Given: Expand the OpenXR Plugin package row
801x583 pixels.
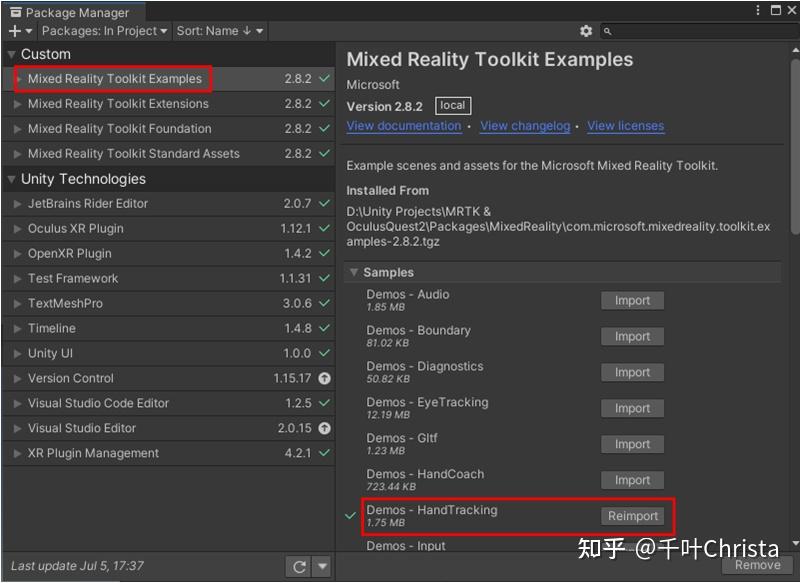Looking at the screenshot, I should [x=17, y=253].
